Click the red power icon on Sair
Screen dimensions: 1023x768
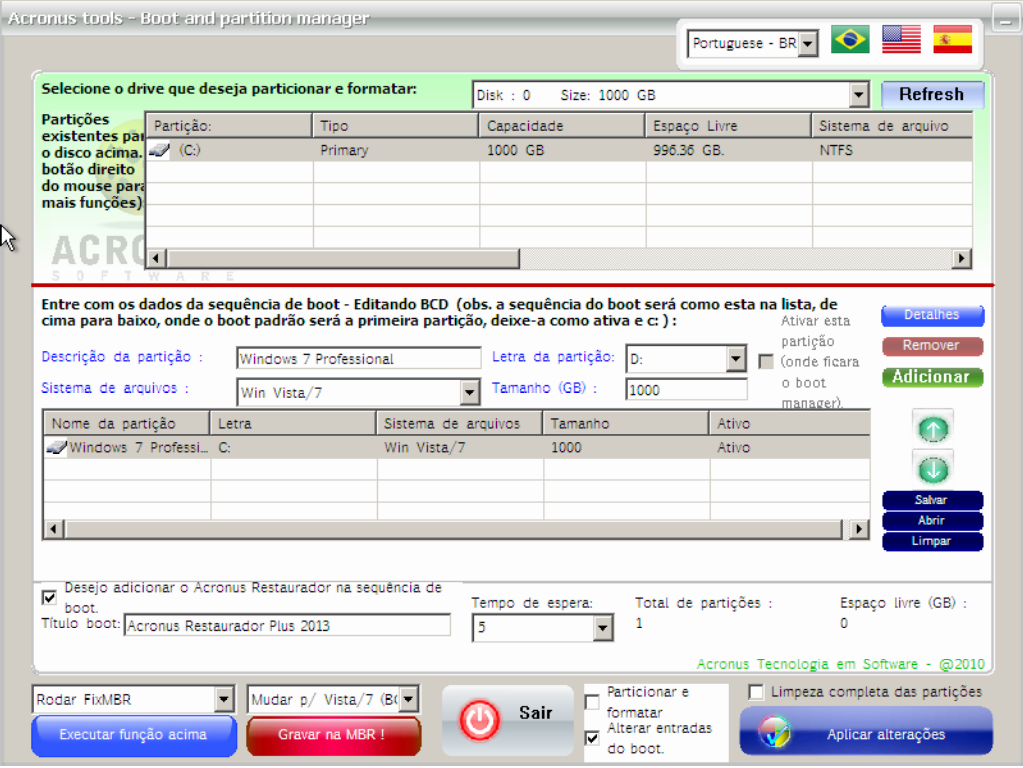480,720
